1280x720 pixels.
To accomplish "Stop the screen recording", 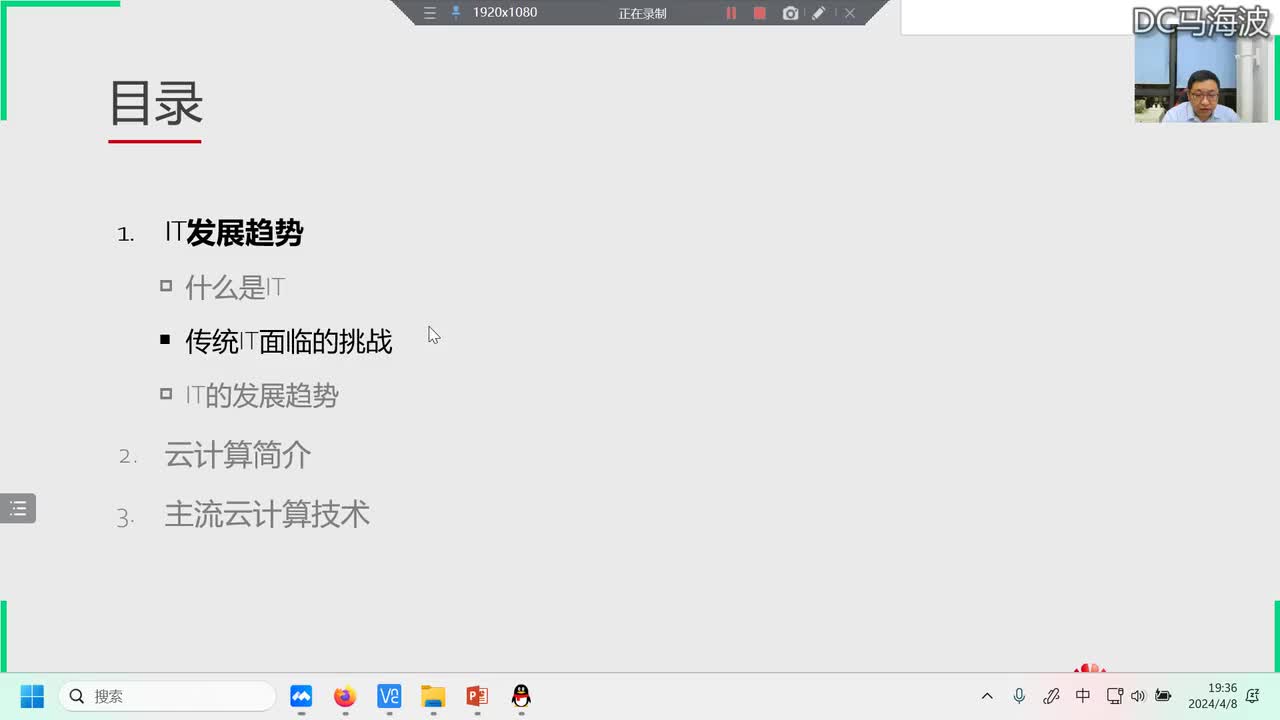I will pyautogui.click(x=760, y=13).
